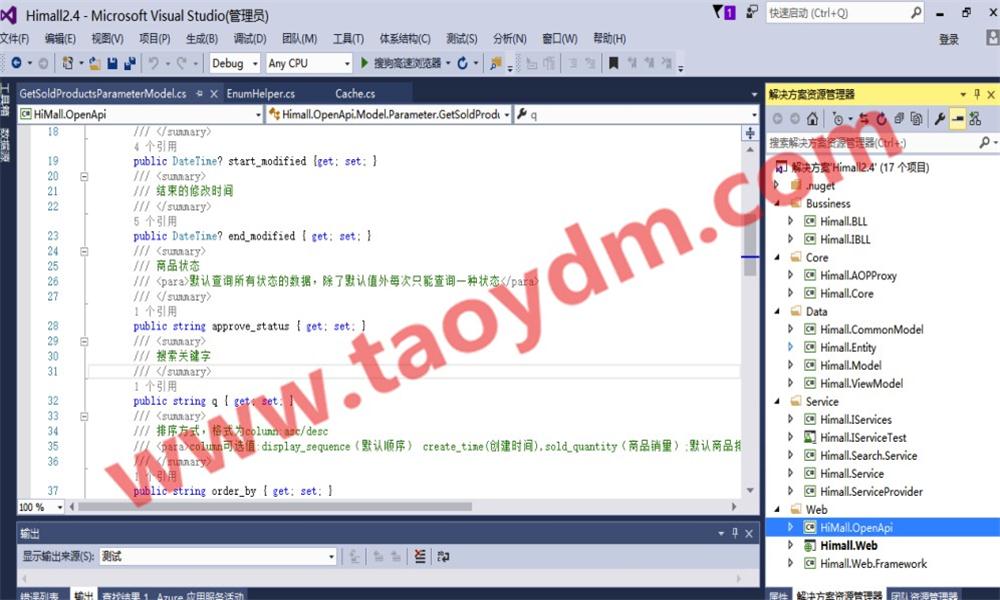This screenshot has height=600, width=1000.
Task: Open the 文件(F) menu
Action: (x=15, y=39)
